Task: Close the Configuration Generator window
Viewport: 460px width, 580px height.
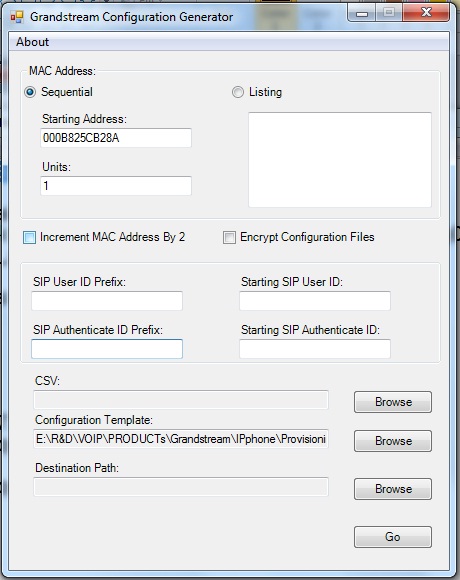Action: (426, 13)
